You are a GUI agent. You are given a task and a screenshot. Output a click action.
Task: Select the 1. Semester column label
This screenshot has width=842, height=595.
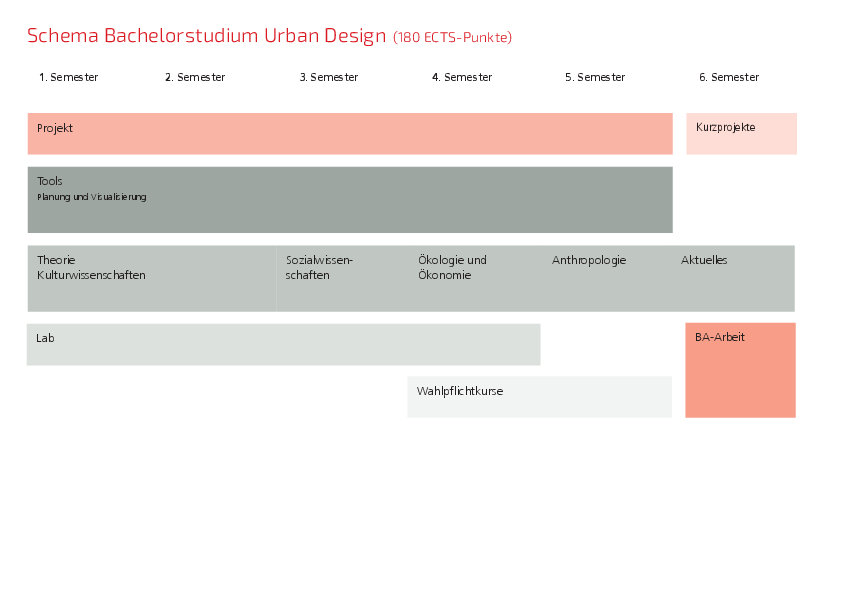68,77
